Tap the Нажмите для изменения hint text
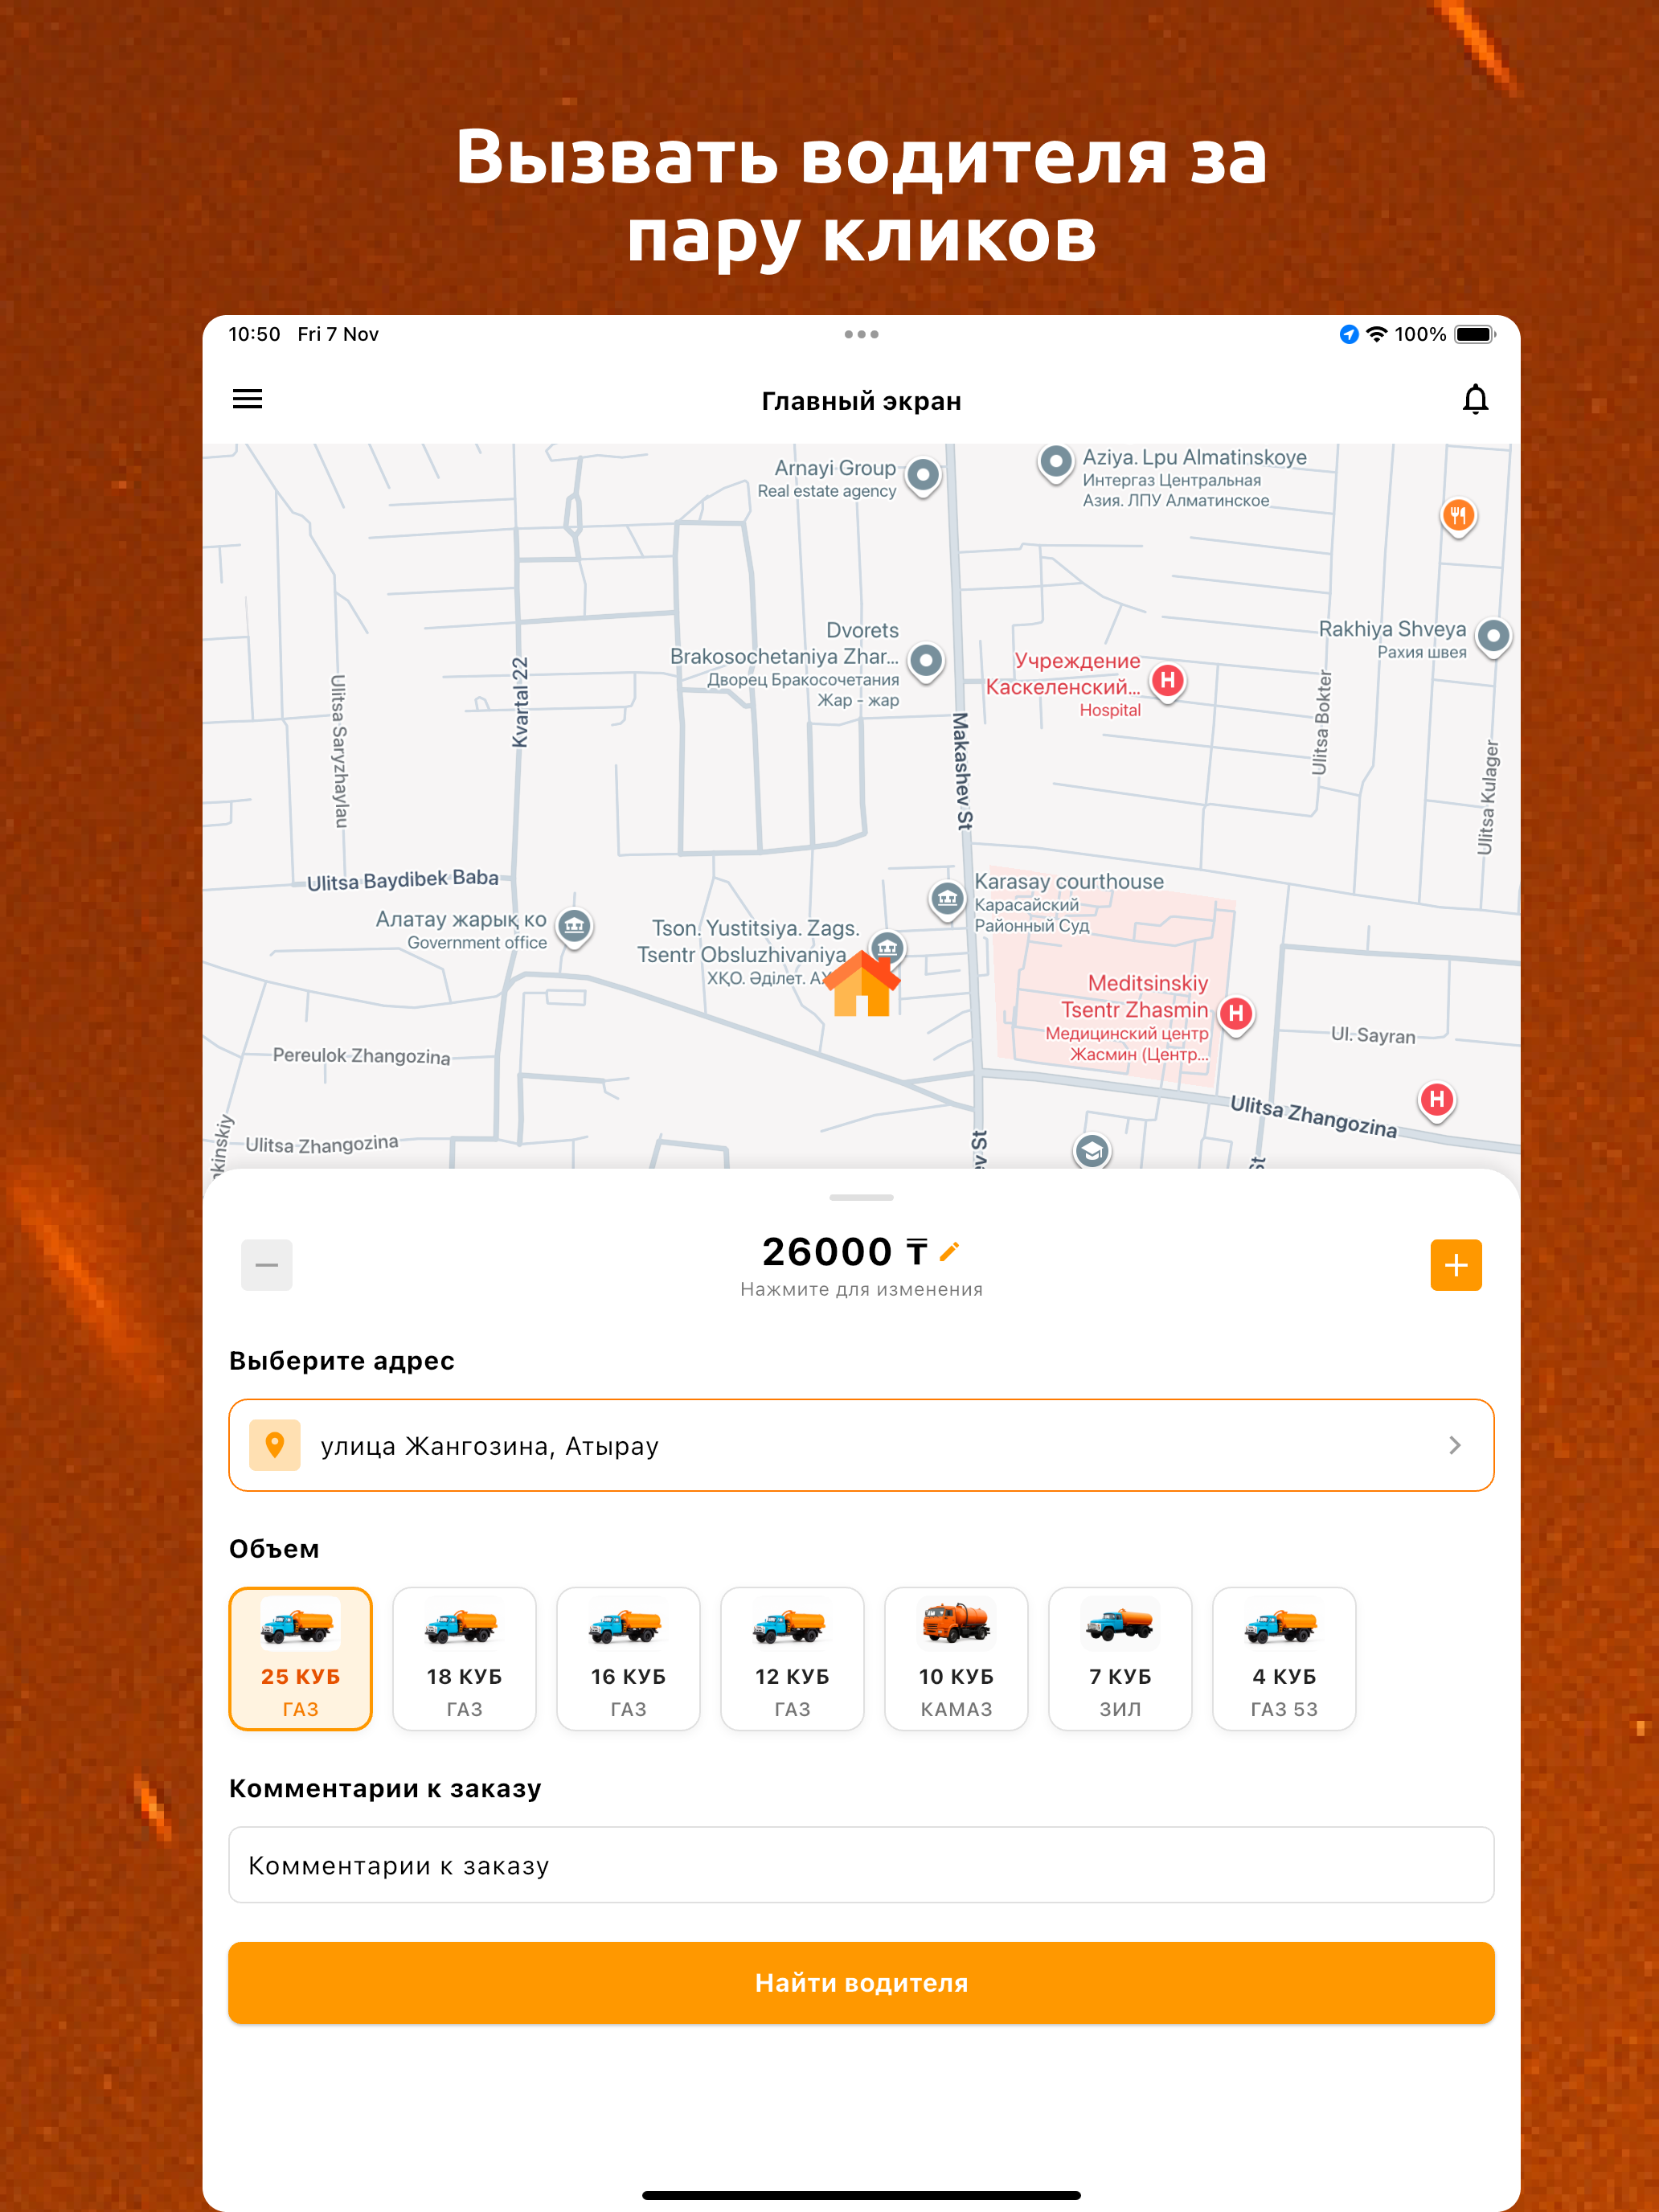This screenshot has height=2212, width=1659. tap(861, 1290)
